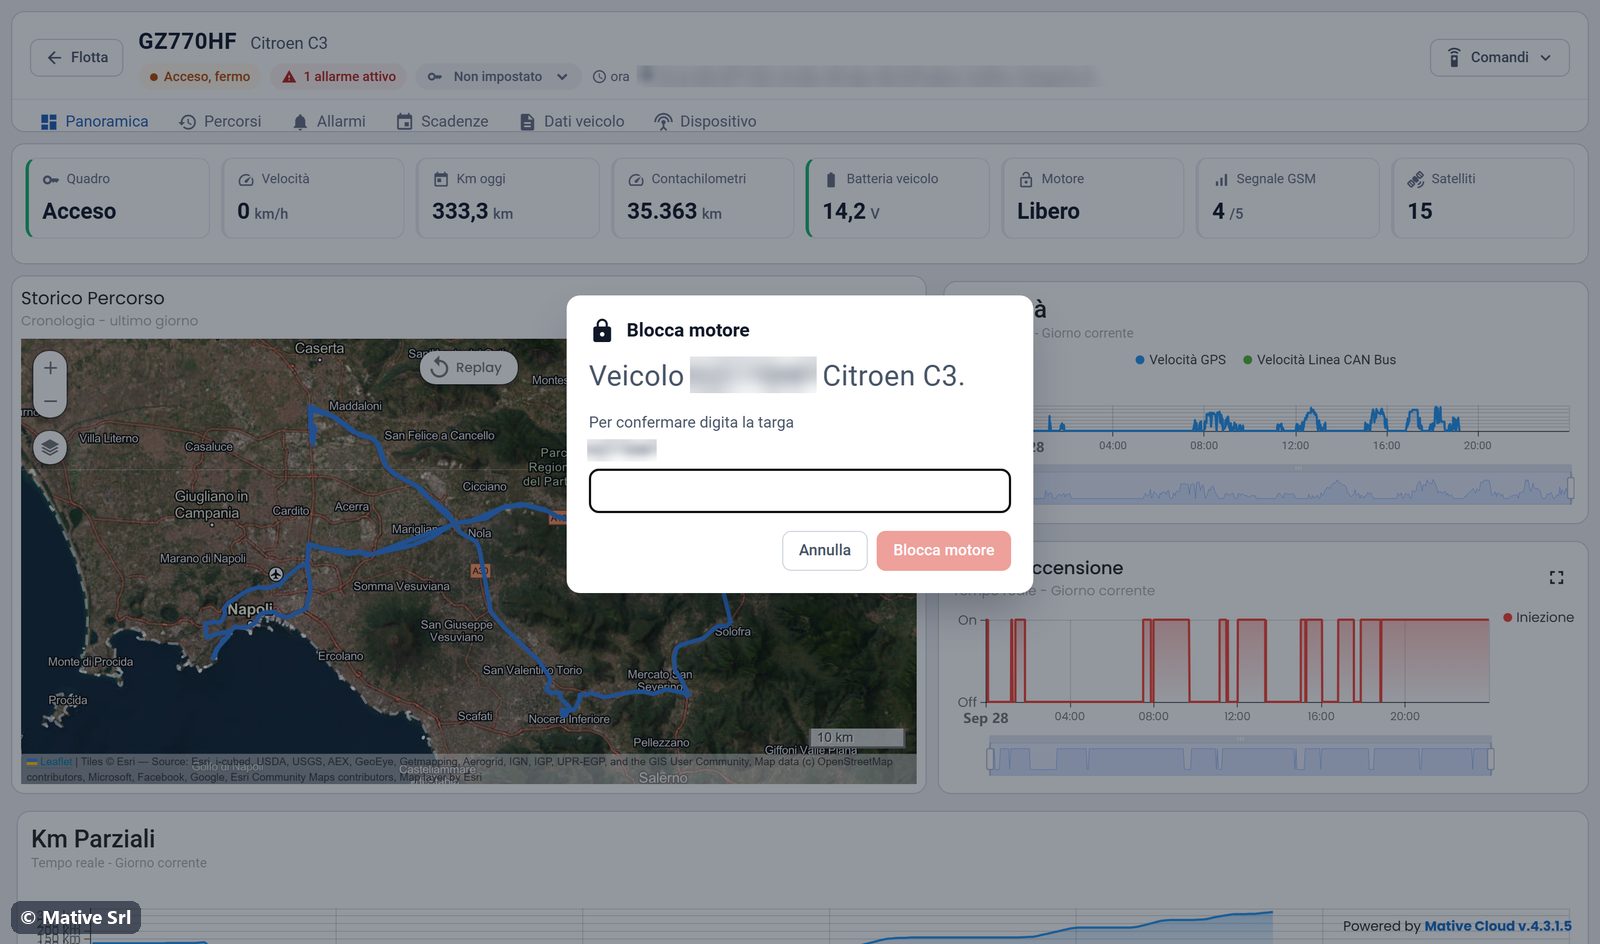Click the warning triangle alarm icon

(289, 77)
